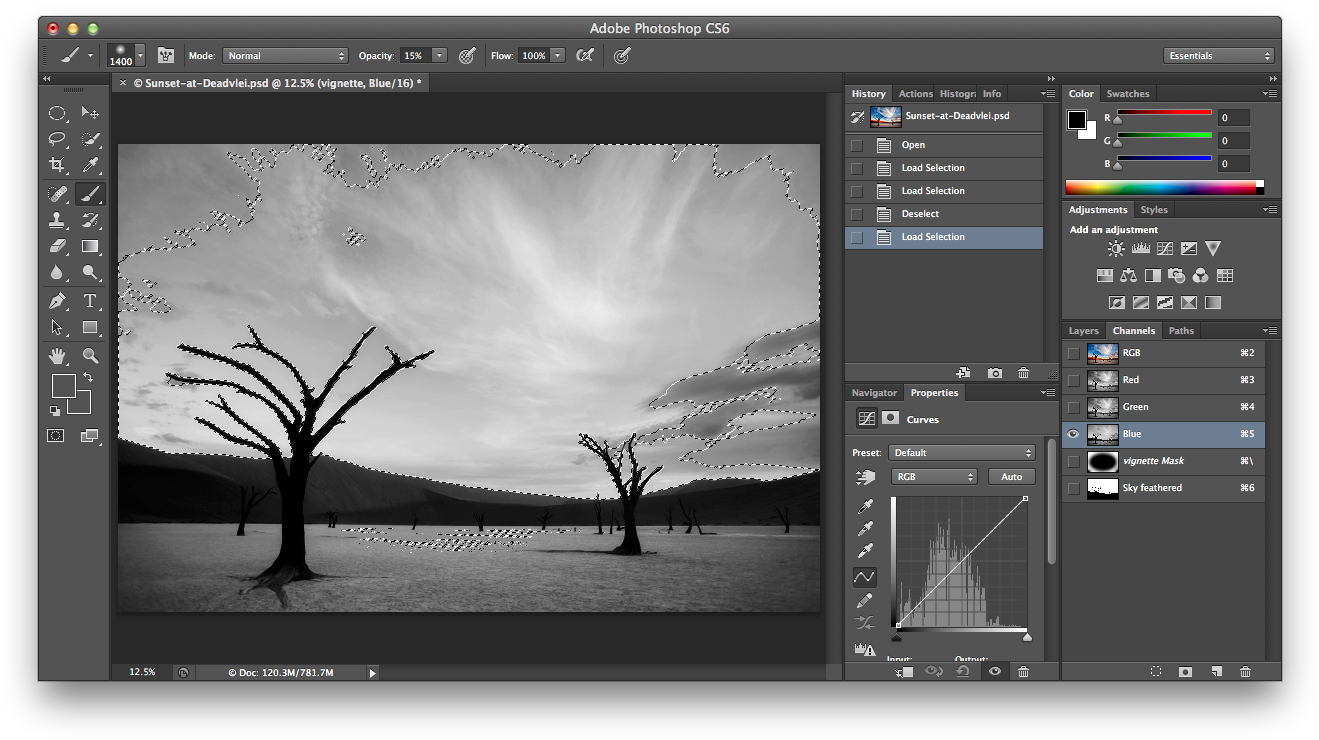
Task: Switch to the Layers tab
Action: click(1083, 331)
